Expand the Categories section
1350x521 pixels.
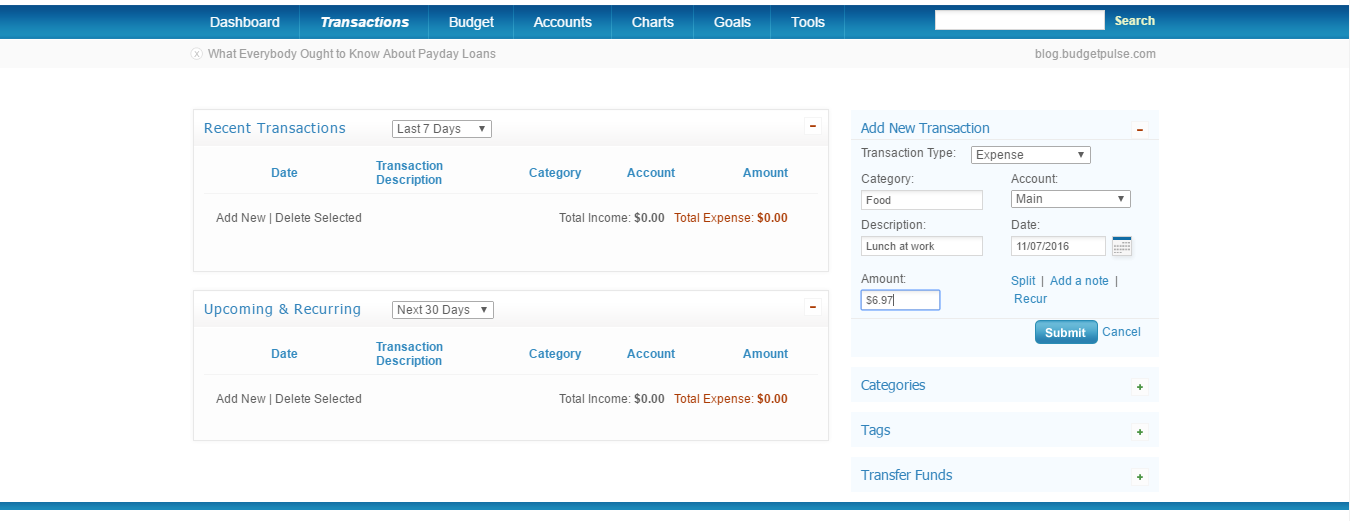[x=1139, y=387]
